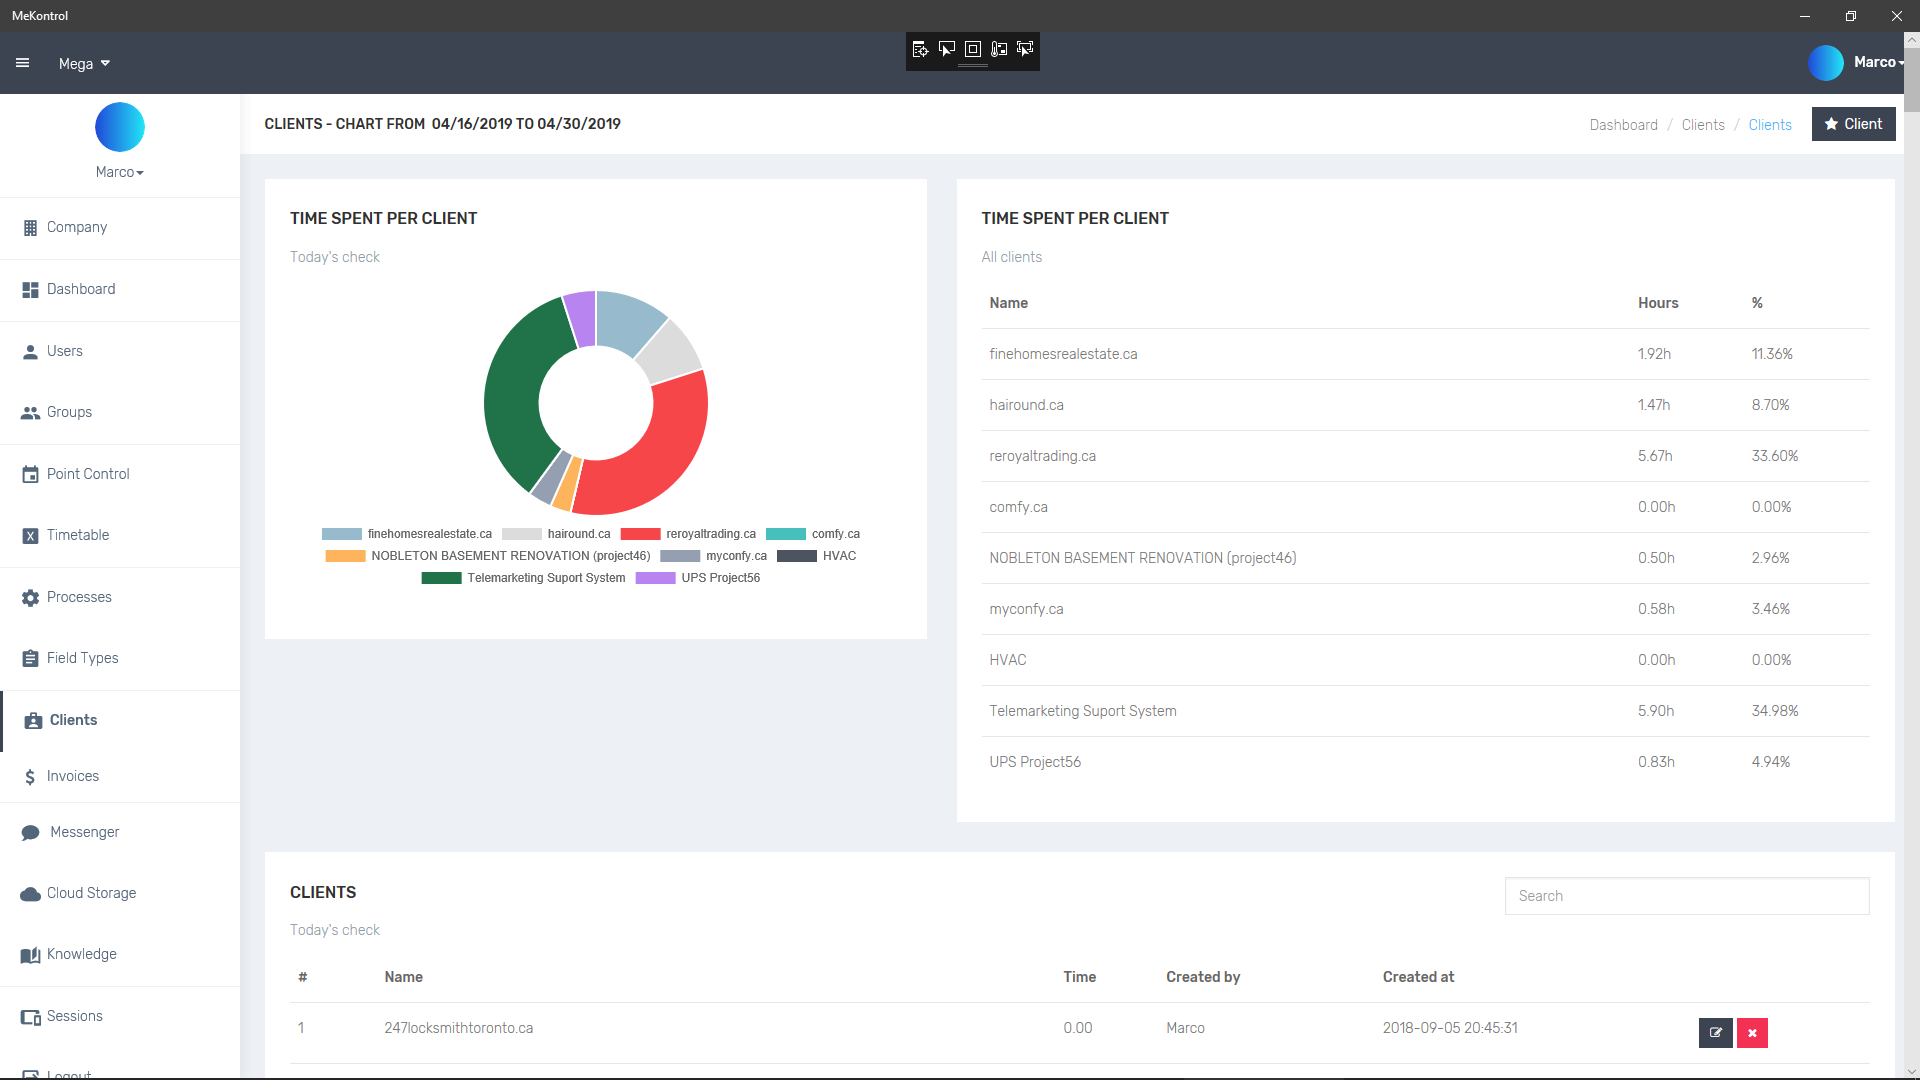Click the hamburger menu icon

point(22,63)
